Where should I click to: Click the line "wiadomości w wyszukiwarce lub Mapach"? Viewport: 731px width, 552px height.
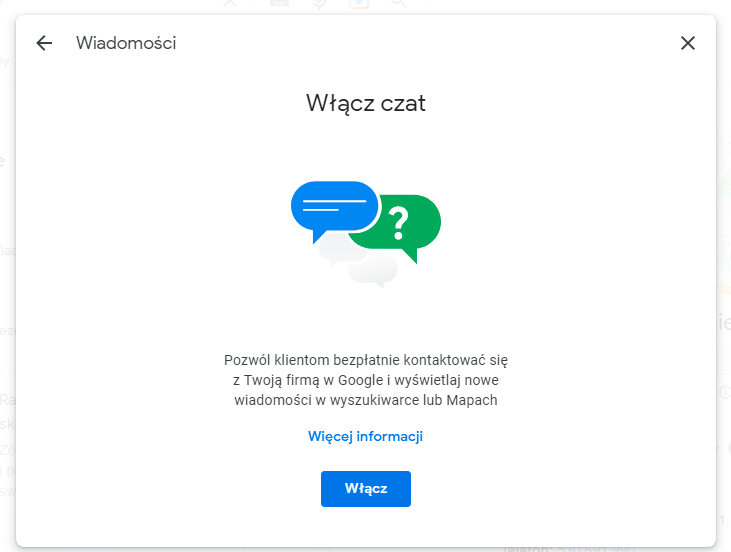tap(365, 401)
